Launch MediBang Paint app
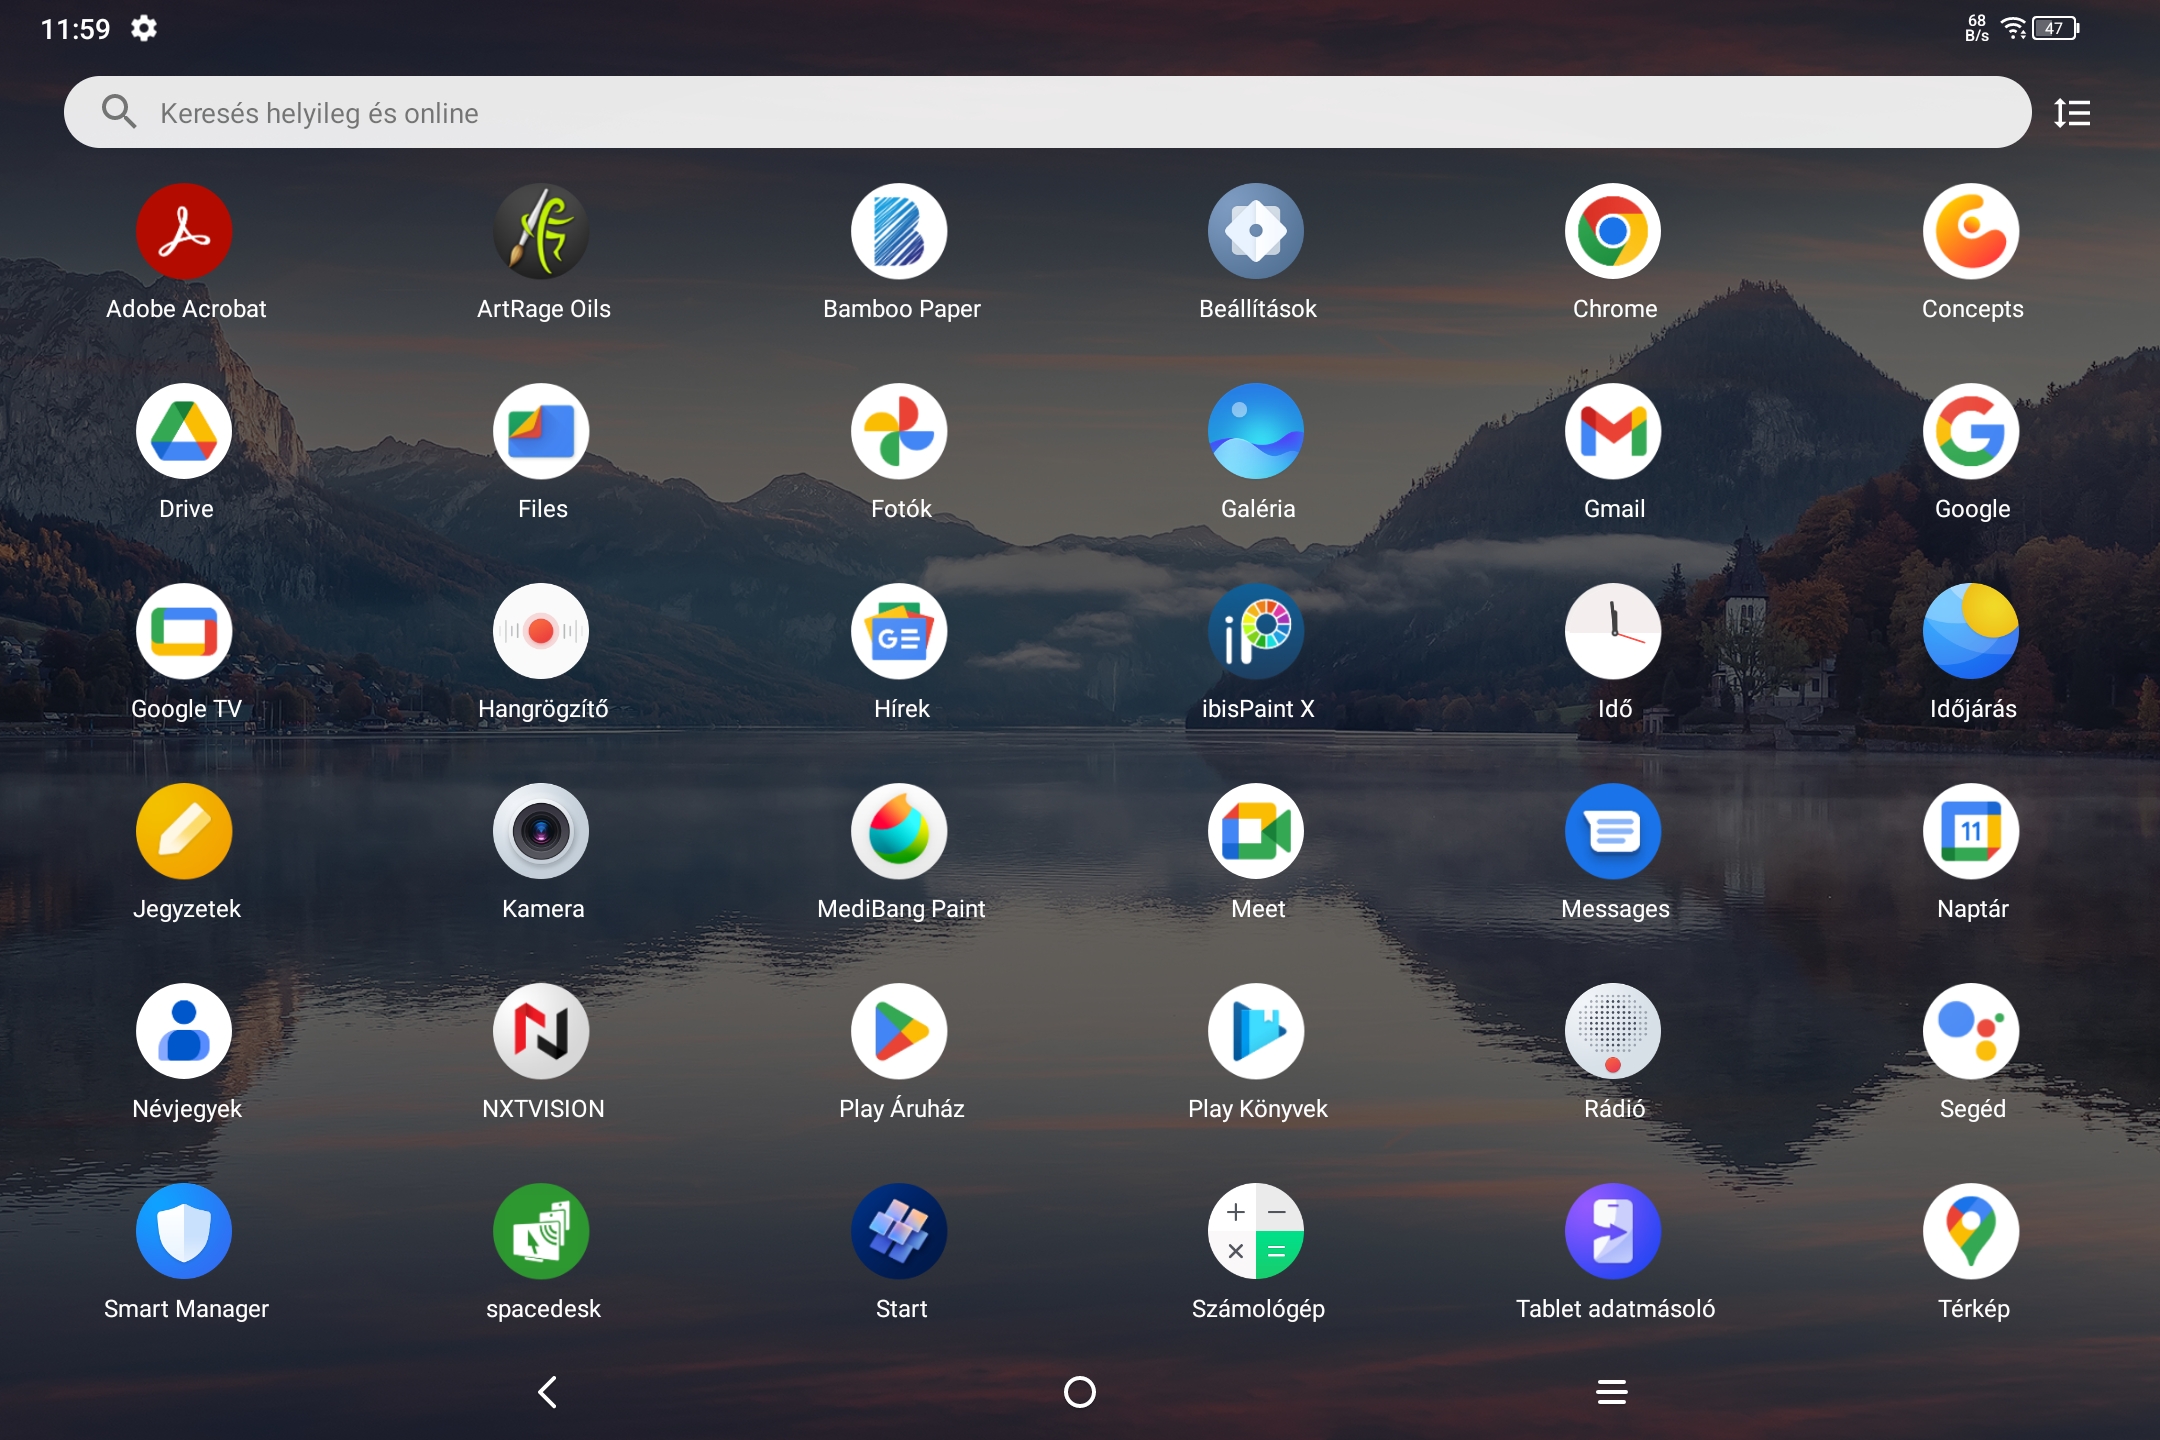This screenshot has width=2160, height=1440. pyautogui.click(x=900, y=831)
